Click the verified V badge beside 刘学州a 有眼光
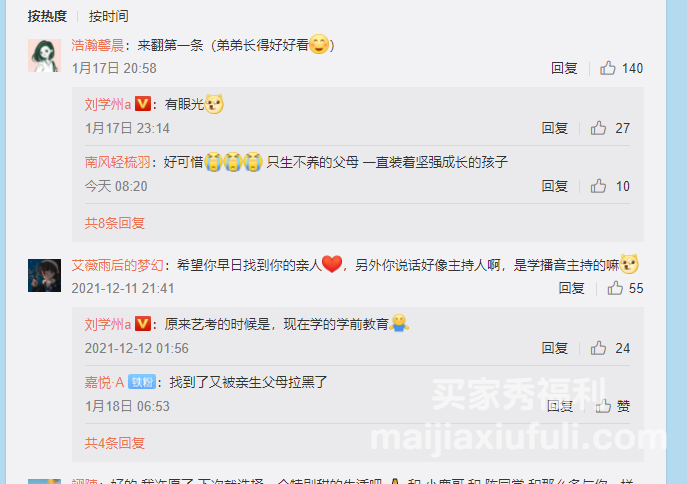Screen dimensions: 687x484 pyautogui.click(x=143, y=104)
